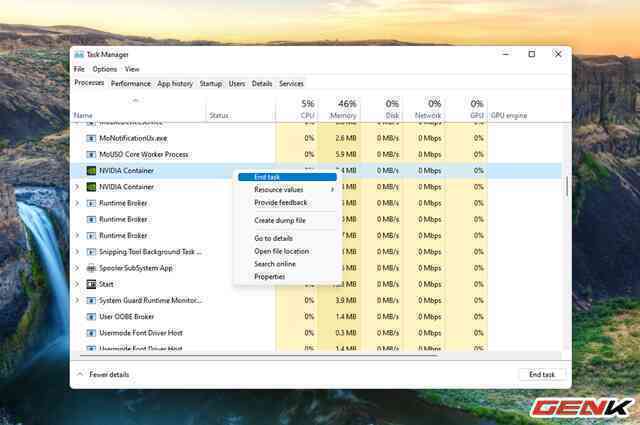The width and height of the screenshot is (640, 425).
Task: Click the vertical scrollbar thumb in process list
Action: [567, 186]
